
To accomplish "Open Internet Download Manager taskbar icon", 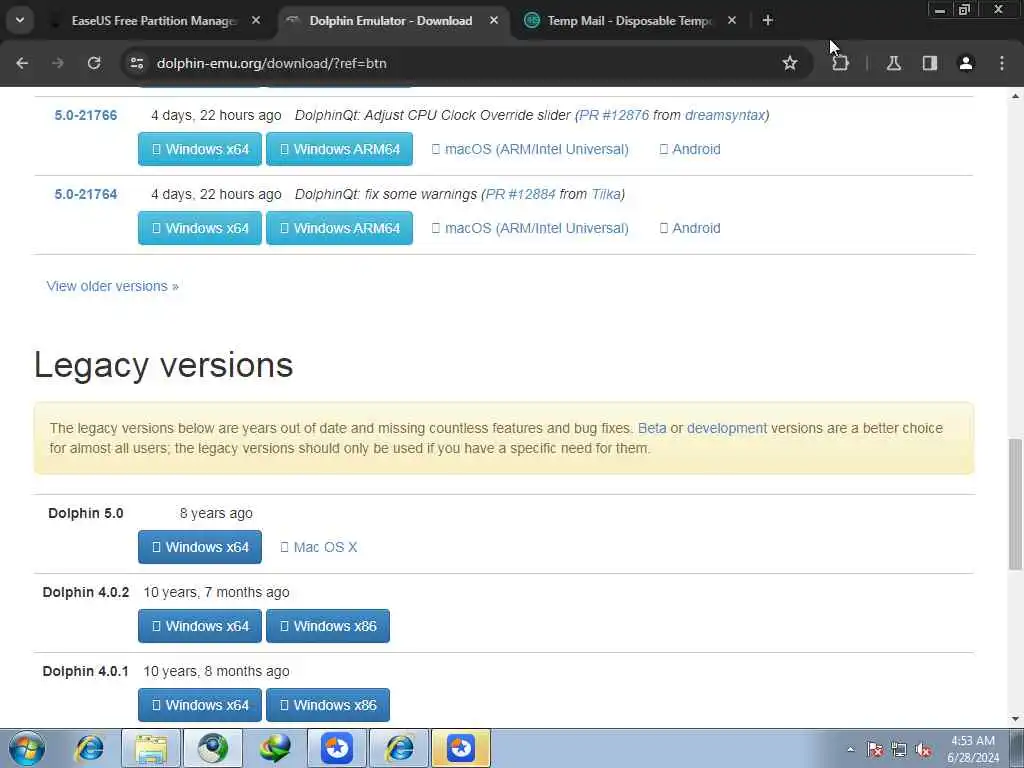I will pos(274,748).
